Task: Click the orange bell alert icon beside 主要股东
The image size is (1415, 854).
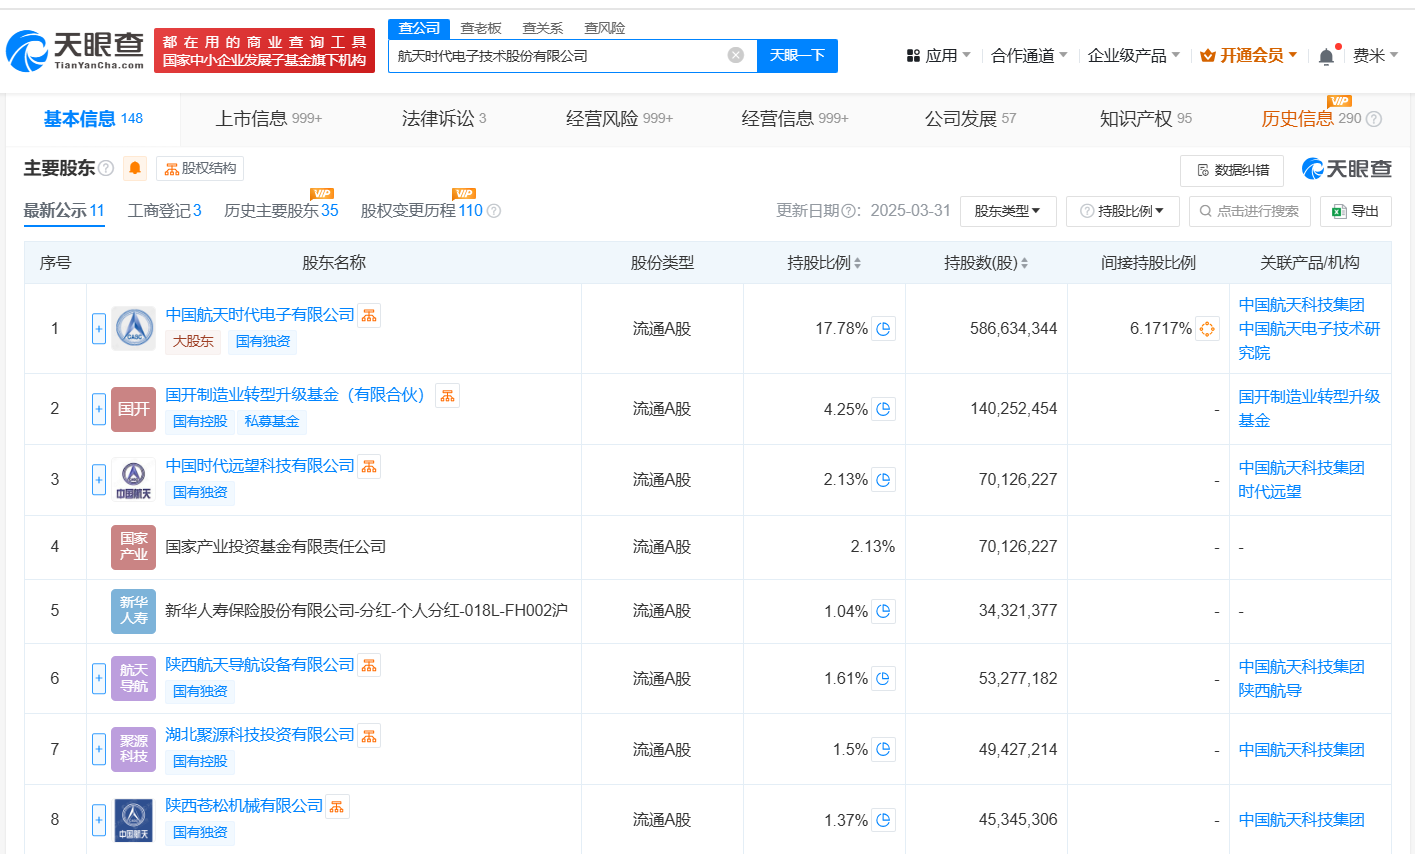Action: (135, 168)
